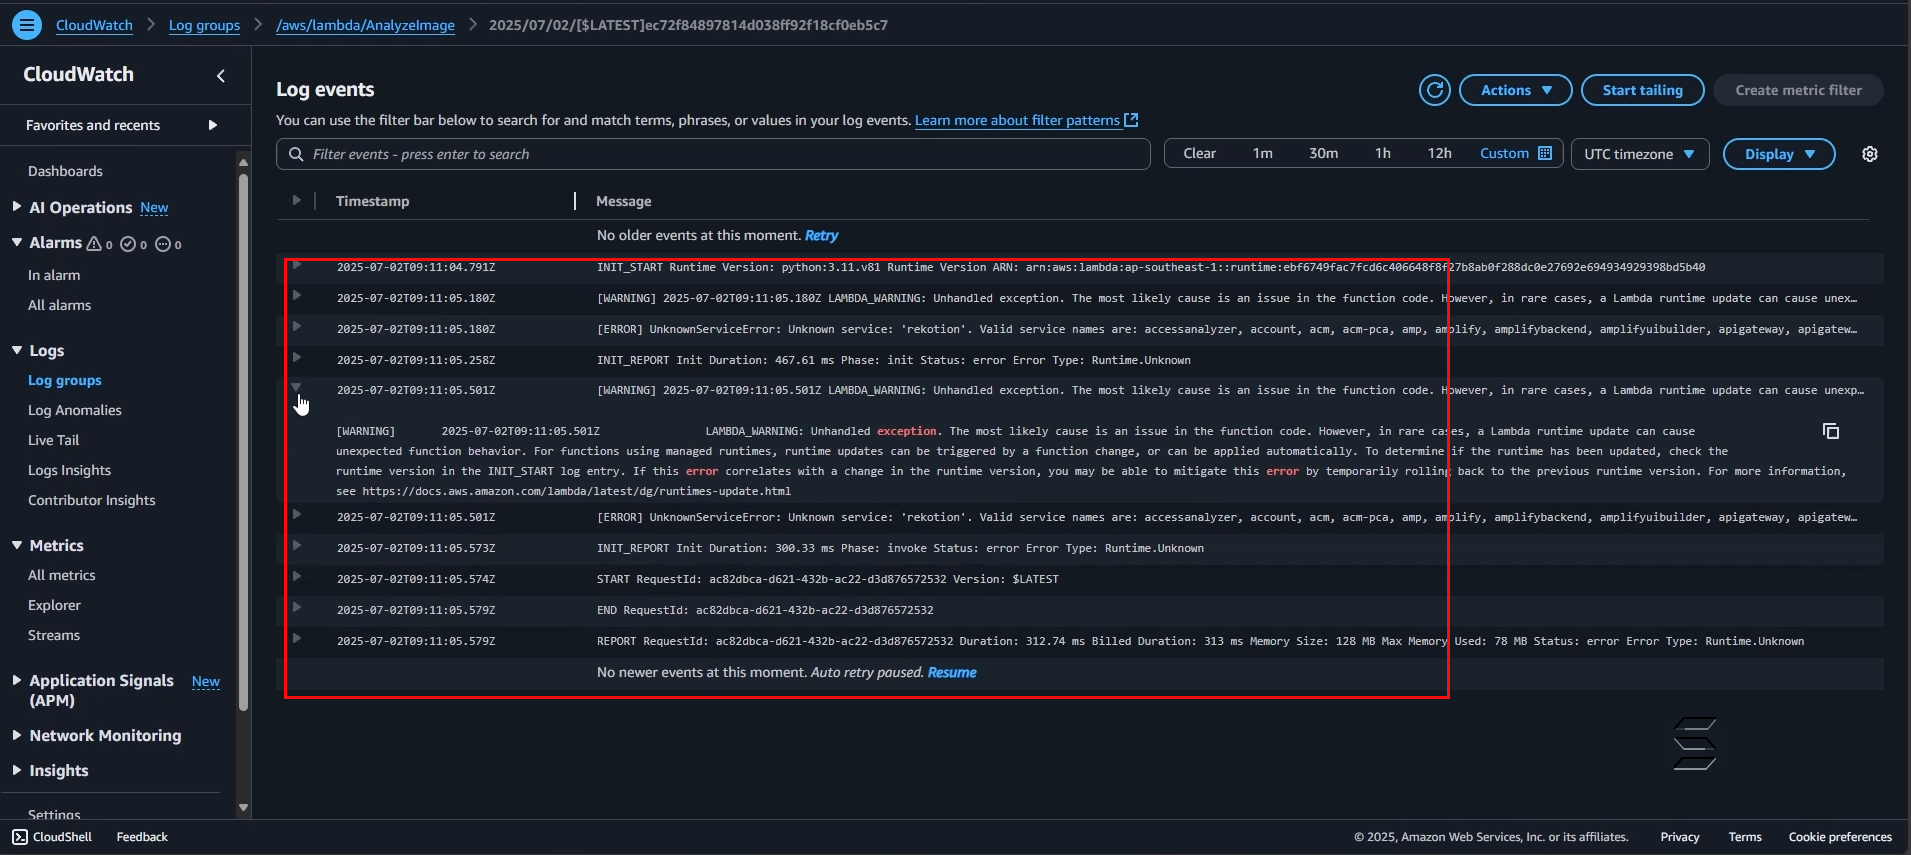This screenshot has height=855, width=1911.
Task: Open Streams sidebar item
Action: pyautogui.click(x=54, y=635)
